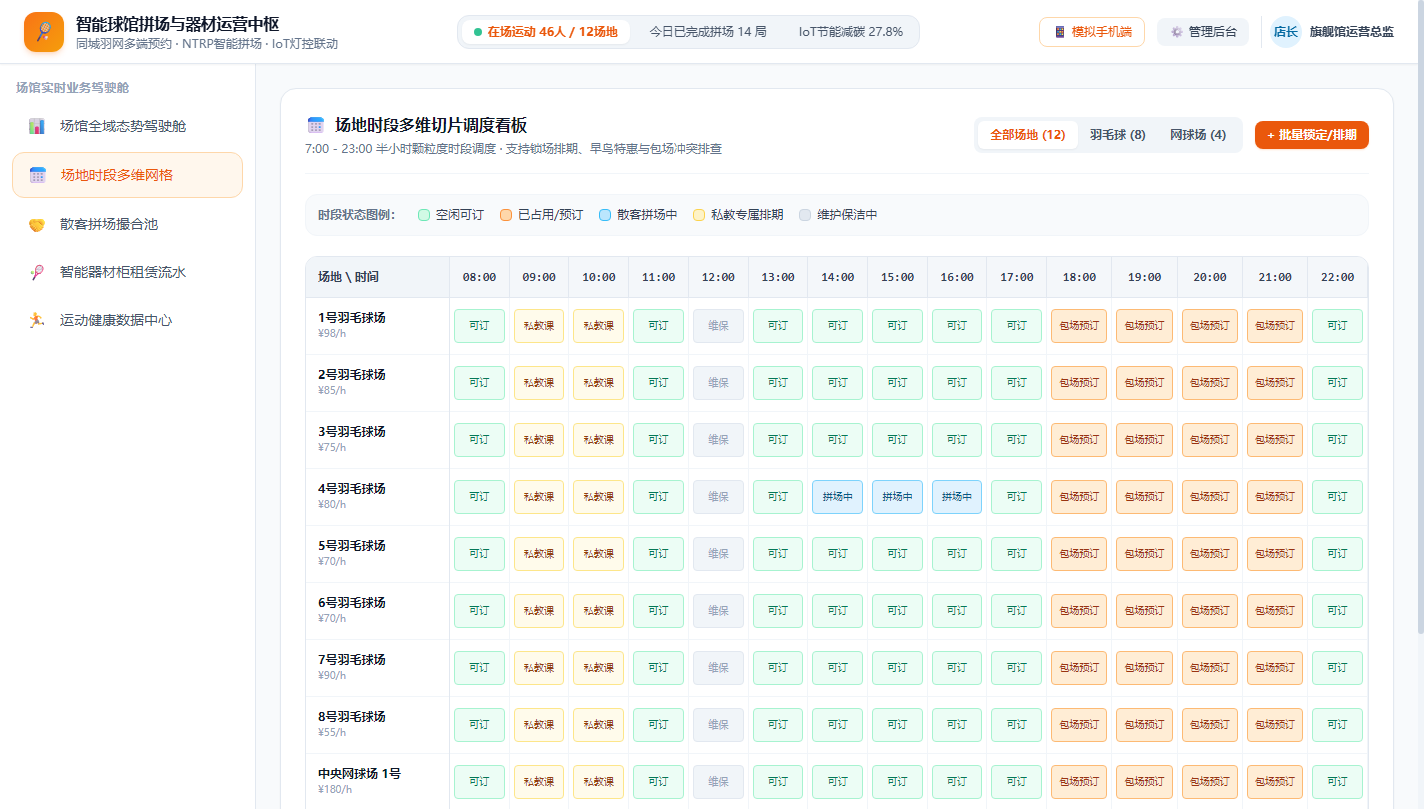Book 1号羽毛球场 22:00 可订 slot
The height and width of the screenshot is (809, 1424).
coord(1337,326)
